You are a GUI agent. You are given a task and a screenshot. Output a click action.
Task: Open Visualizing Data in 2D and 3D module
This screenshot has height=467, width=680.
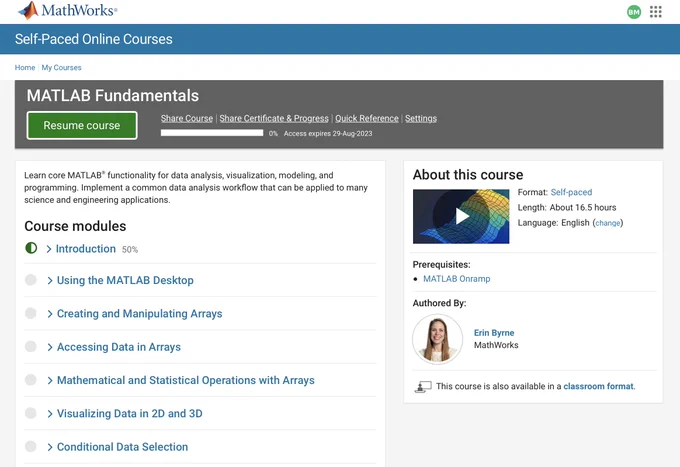(x=130, y=414)
